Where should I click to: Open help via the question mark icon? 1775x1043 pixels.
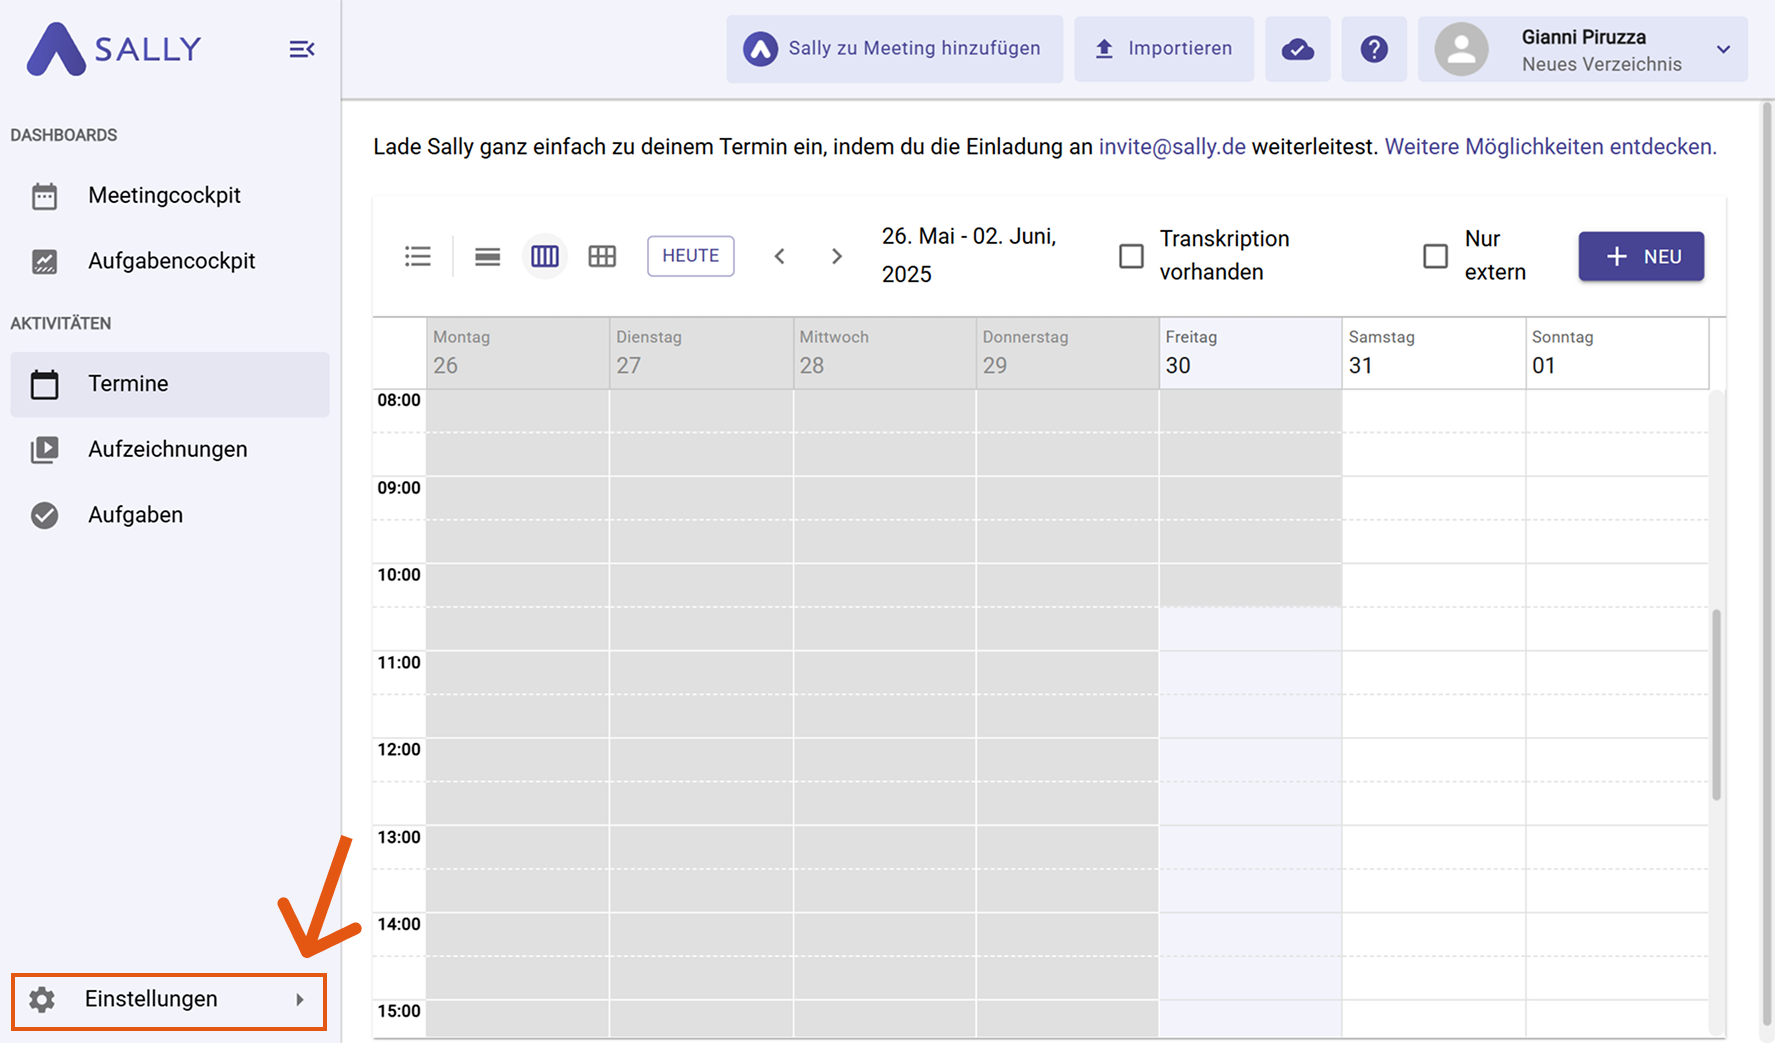(1373, 49)
